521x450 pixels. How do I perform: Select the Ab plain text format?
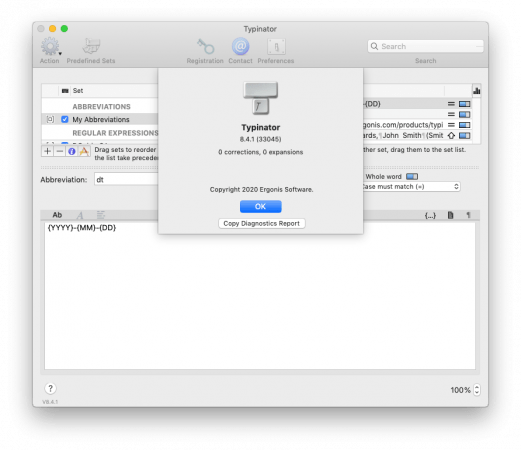tap(57, 215)
